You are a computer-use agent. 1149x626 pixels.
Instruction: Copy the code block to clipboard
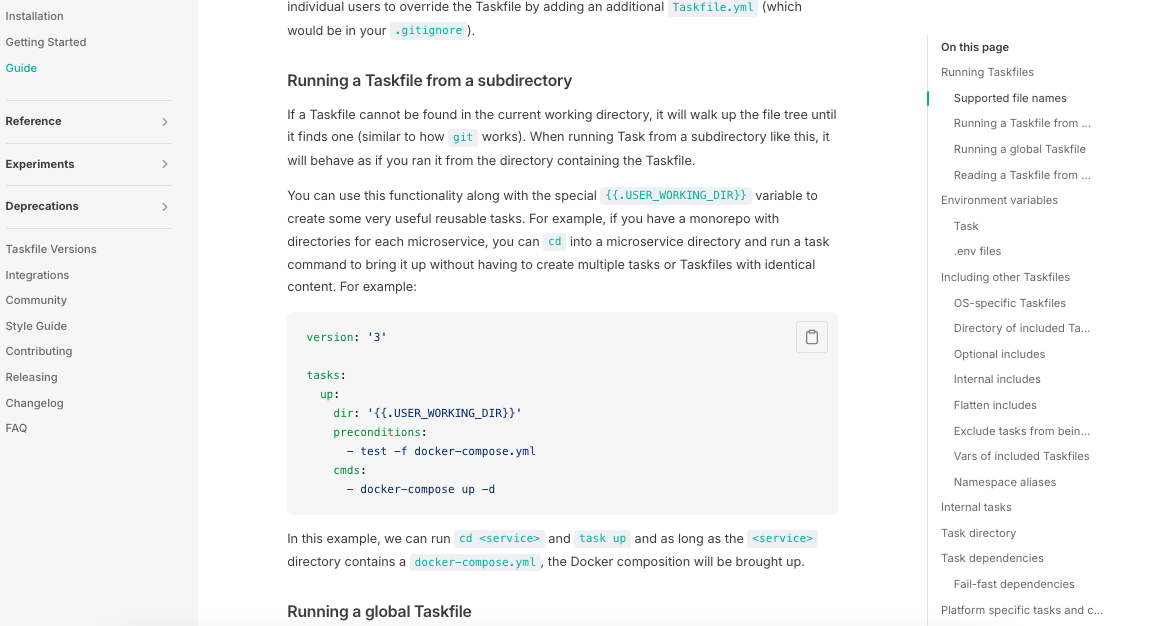click(x=812, y=337)
